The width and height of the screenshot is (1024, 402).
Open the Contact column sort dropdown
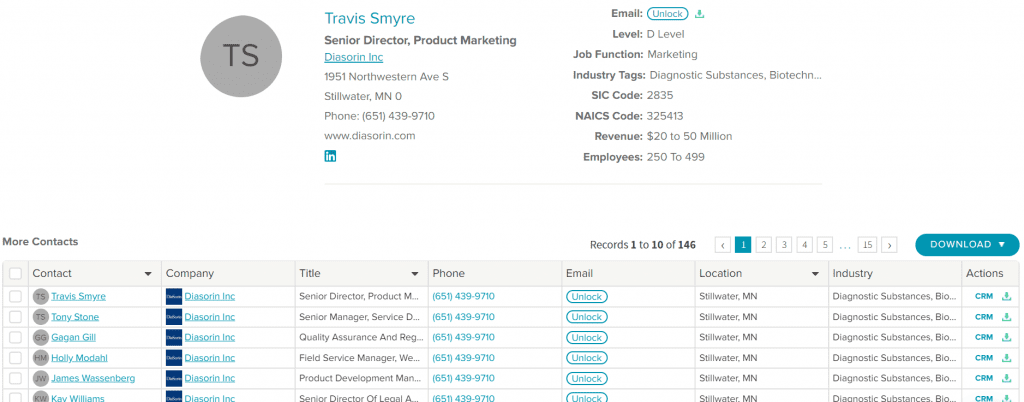pyautogui.click(x=148, y=274)
